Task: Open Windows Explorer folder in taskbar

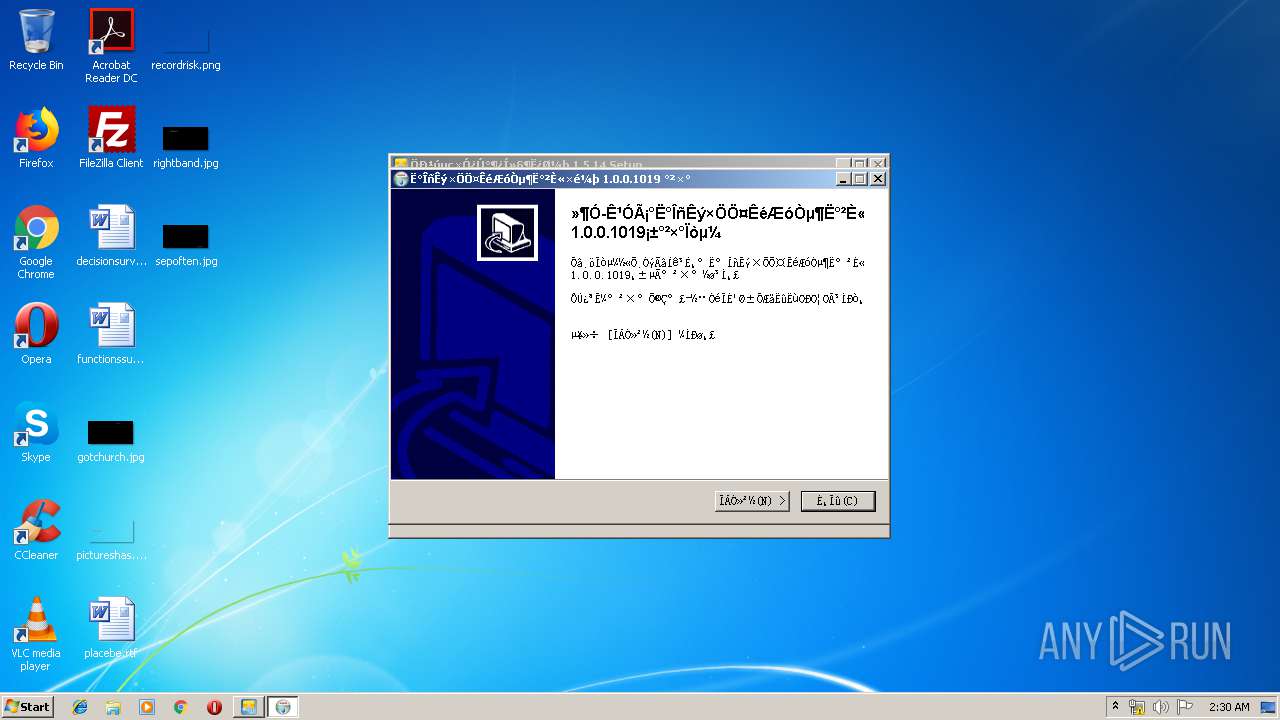Action: [113, 707]
